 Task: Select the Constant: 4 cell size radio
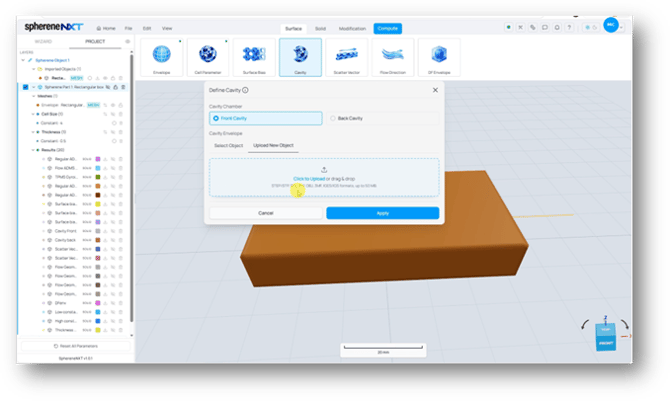coord(114,123)
